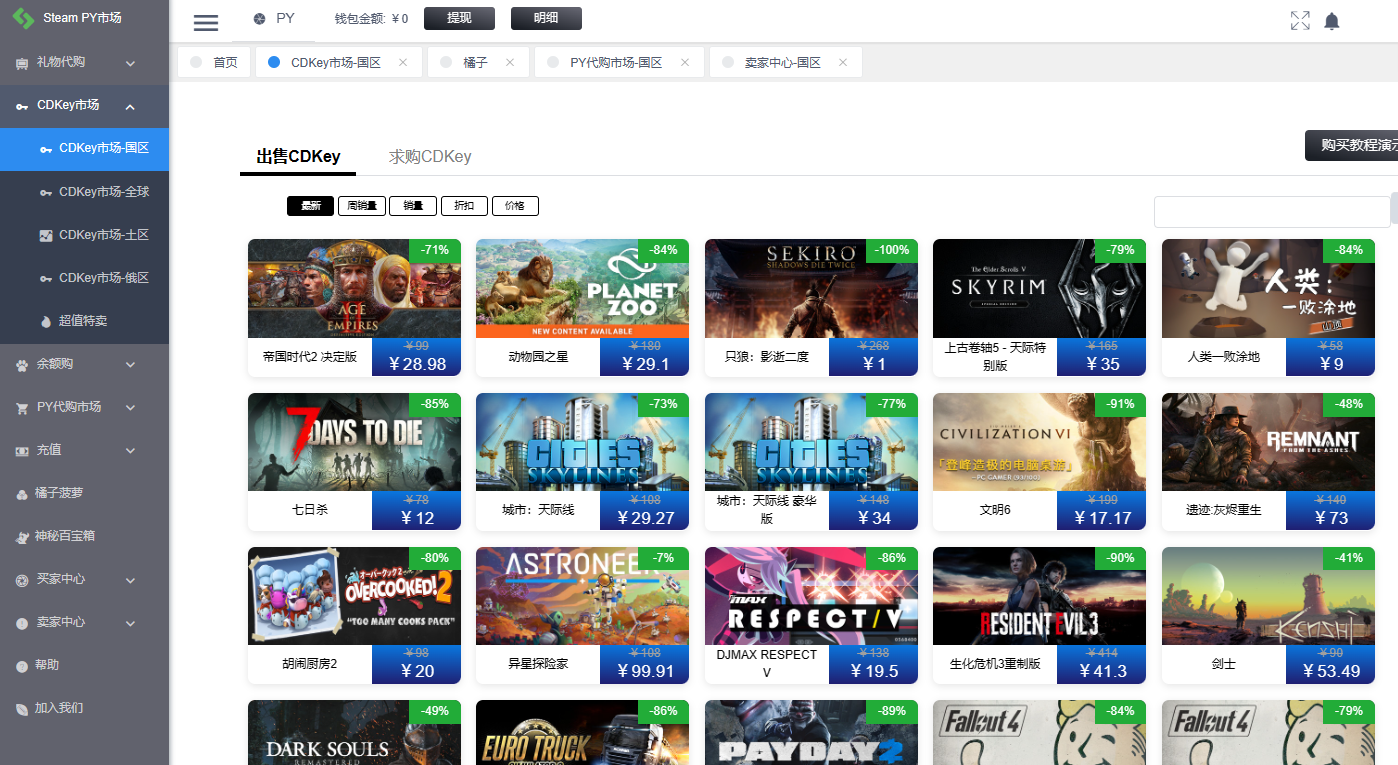Click the PY代购市场 cart icon

tap(22, 408)
